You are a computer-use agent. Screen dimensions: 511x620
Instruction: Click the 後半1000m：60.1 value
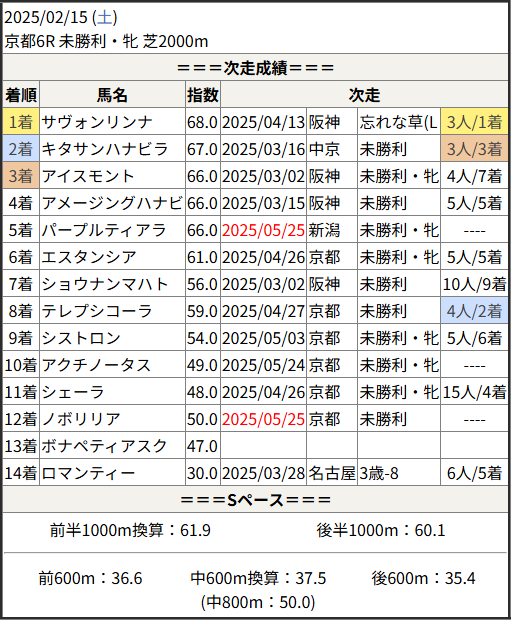(381, 530)
